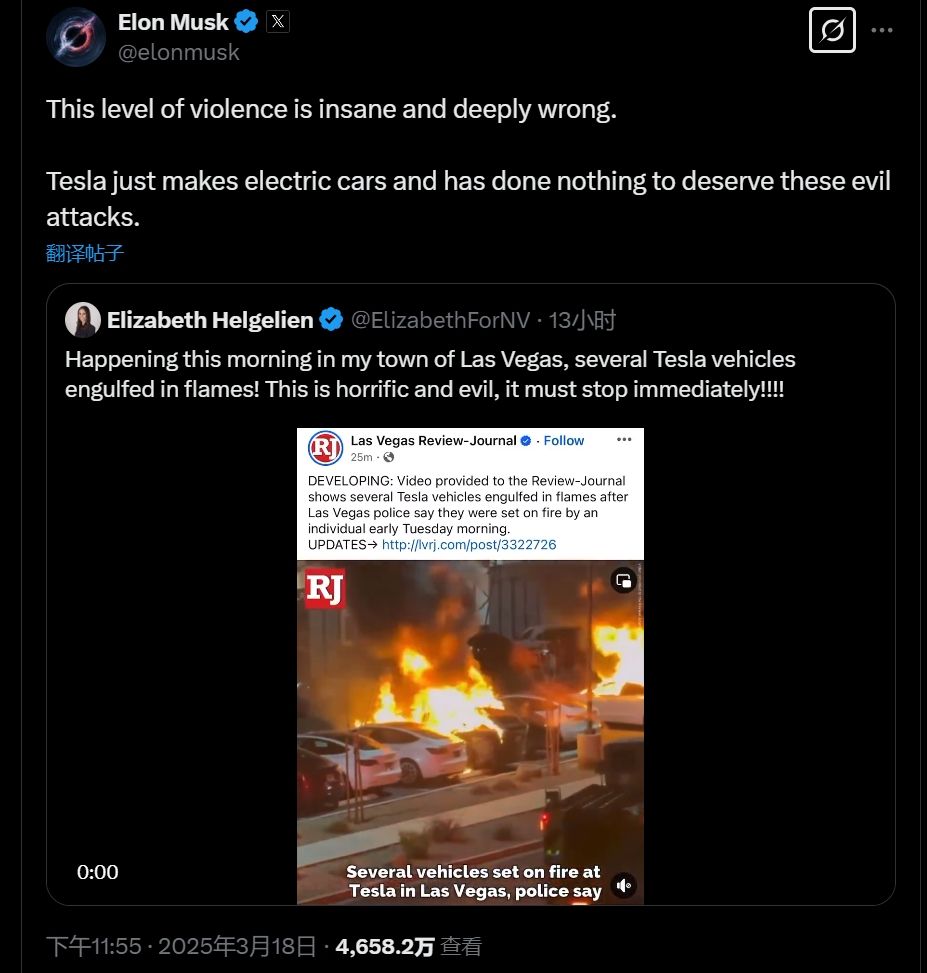Image resolution: width=927 pixels, height=973 pixels.
Task: Toggle picture-in-picture on the video
Action: [x=623, y=581]
